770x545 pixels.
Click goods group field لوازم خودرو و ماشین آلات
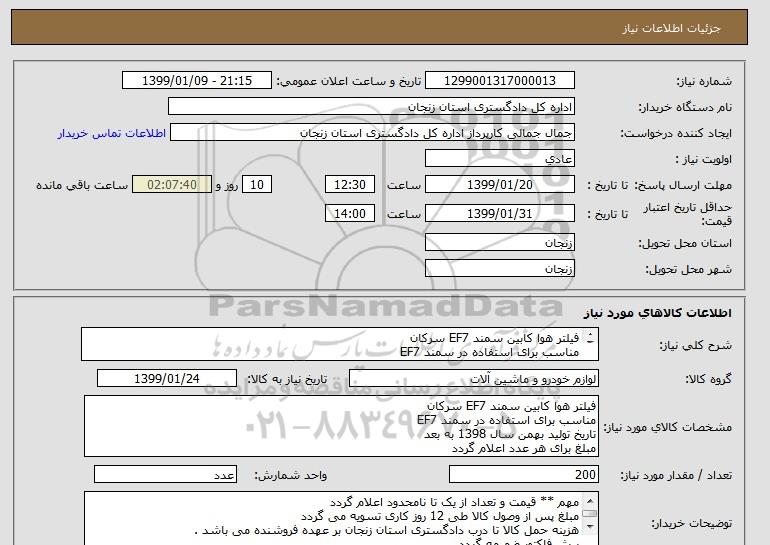point(474,379)
